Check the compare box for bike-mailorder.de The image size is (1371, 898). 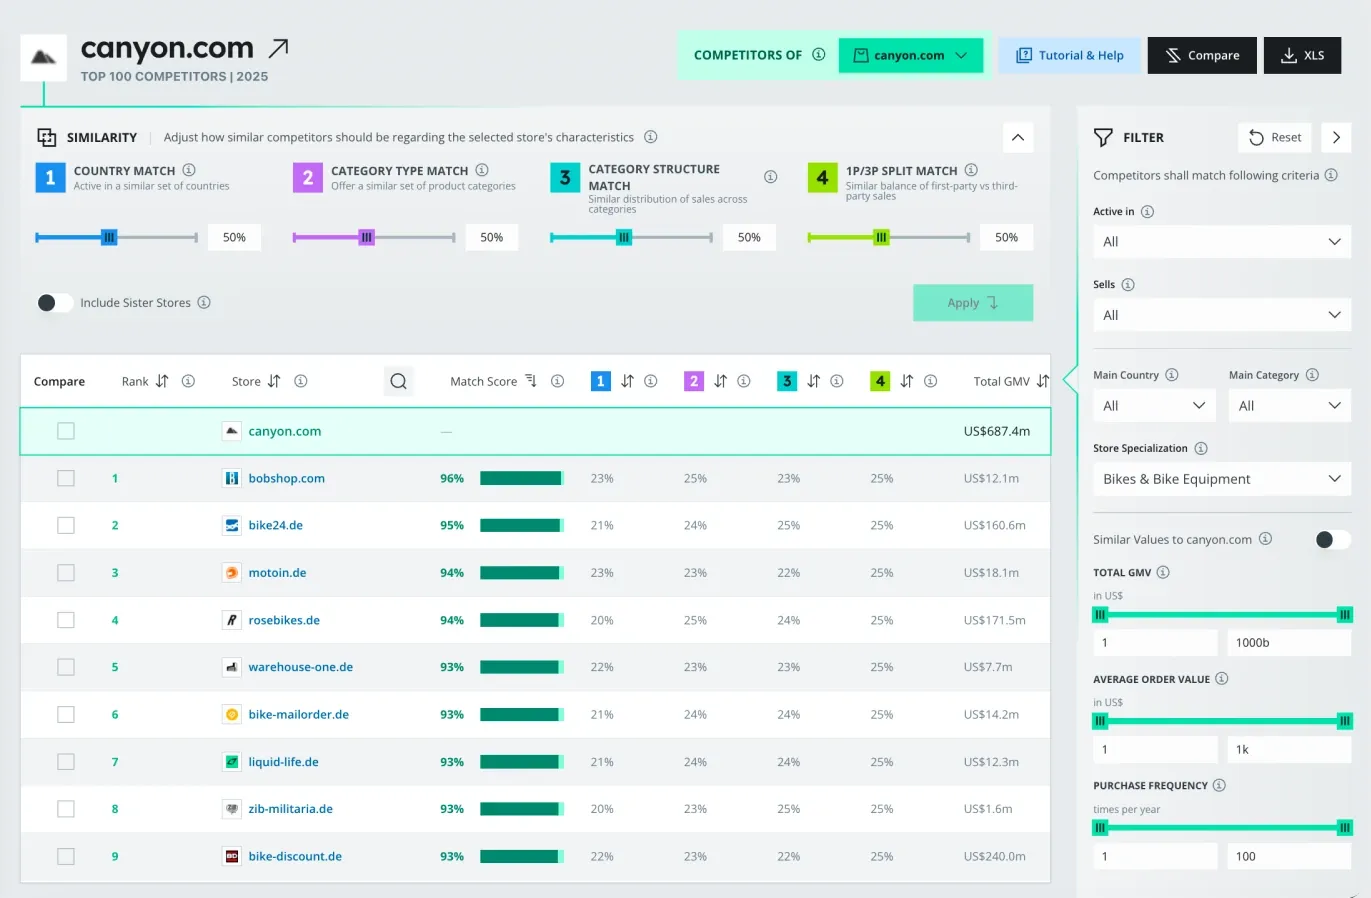tap(66, 714)
